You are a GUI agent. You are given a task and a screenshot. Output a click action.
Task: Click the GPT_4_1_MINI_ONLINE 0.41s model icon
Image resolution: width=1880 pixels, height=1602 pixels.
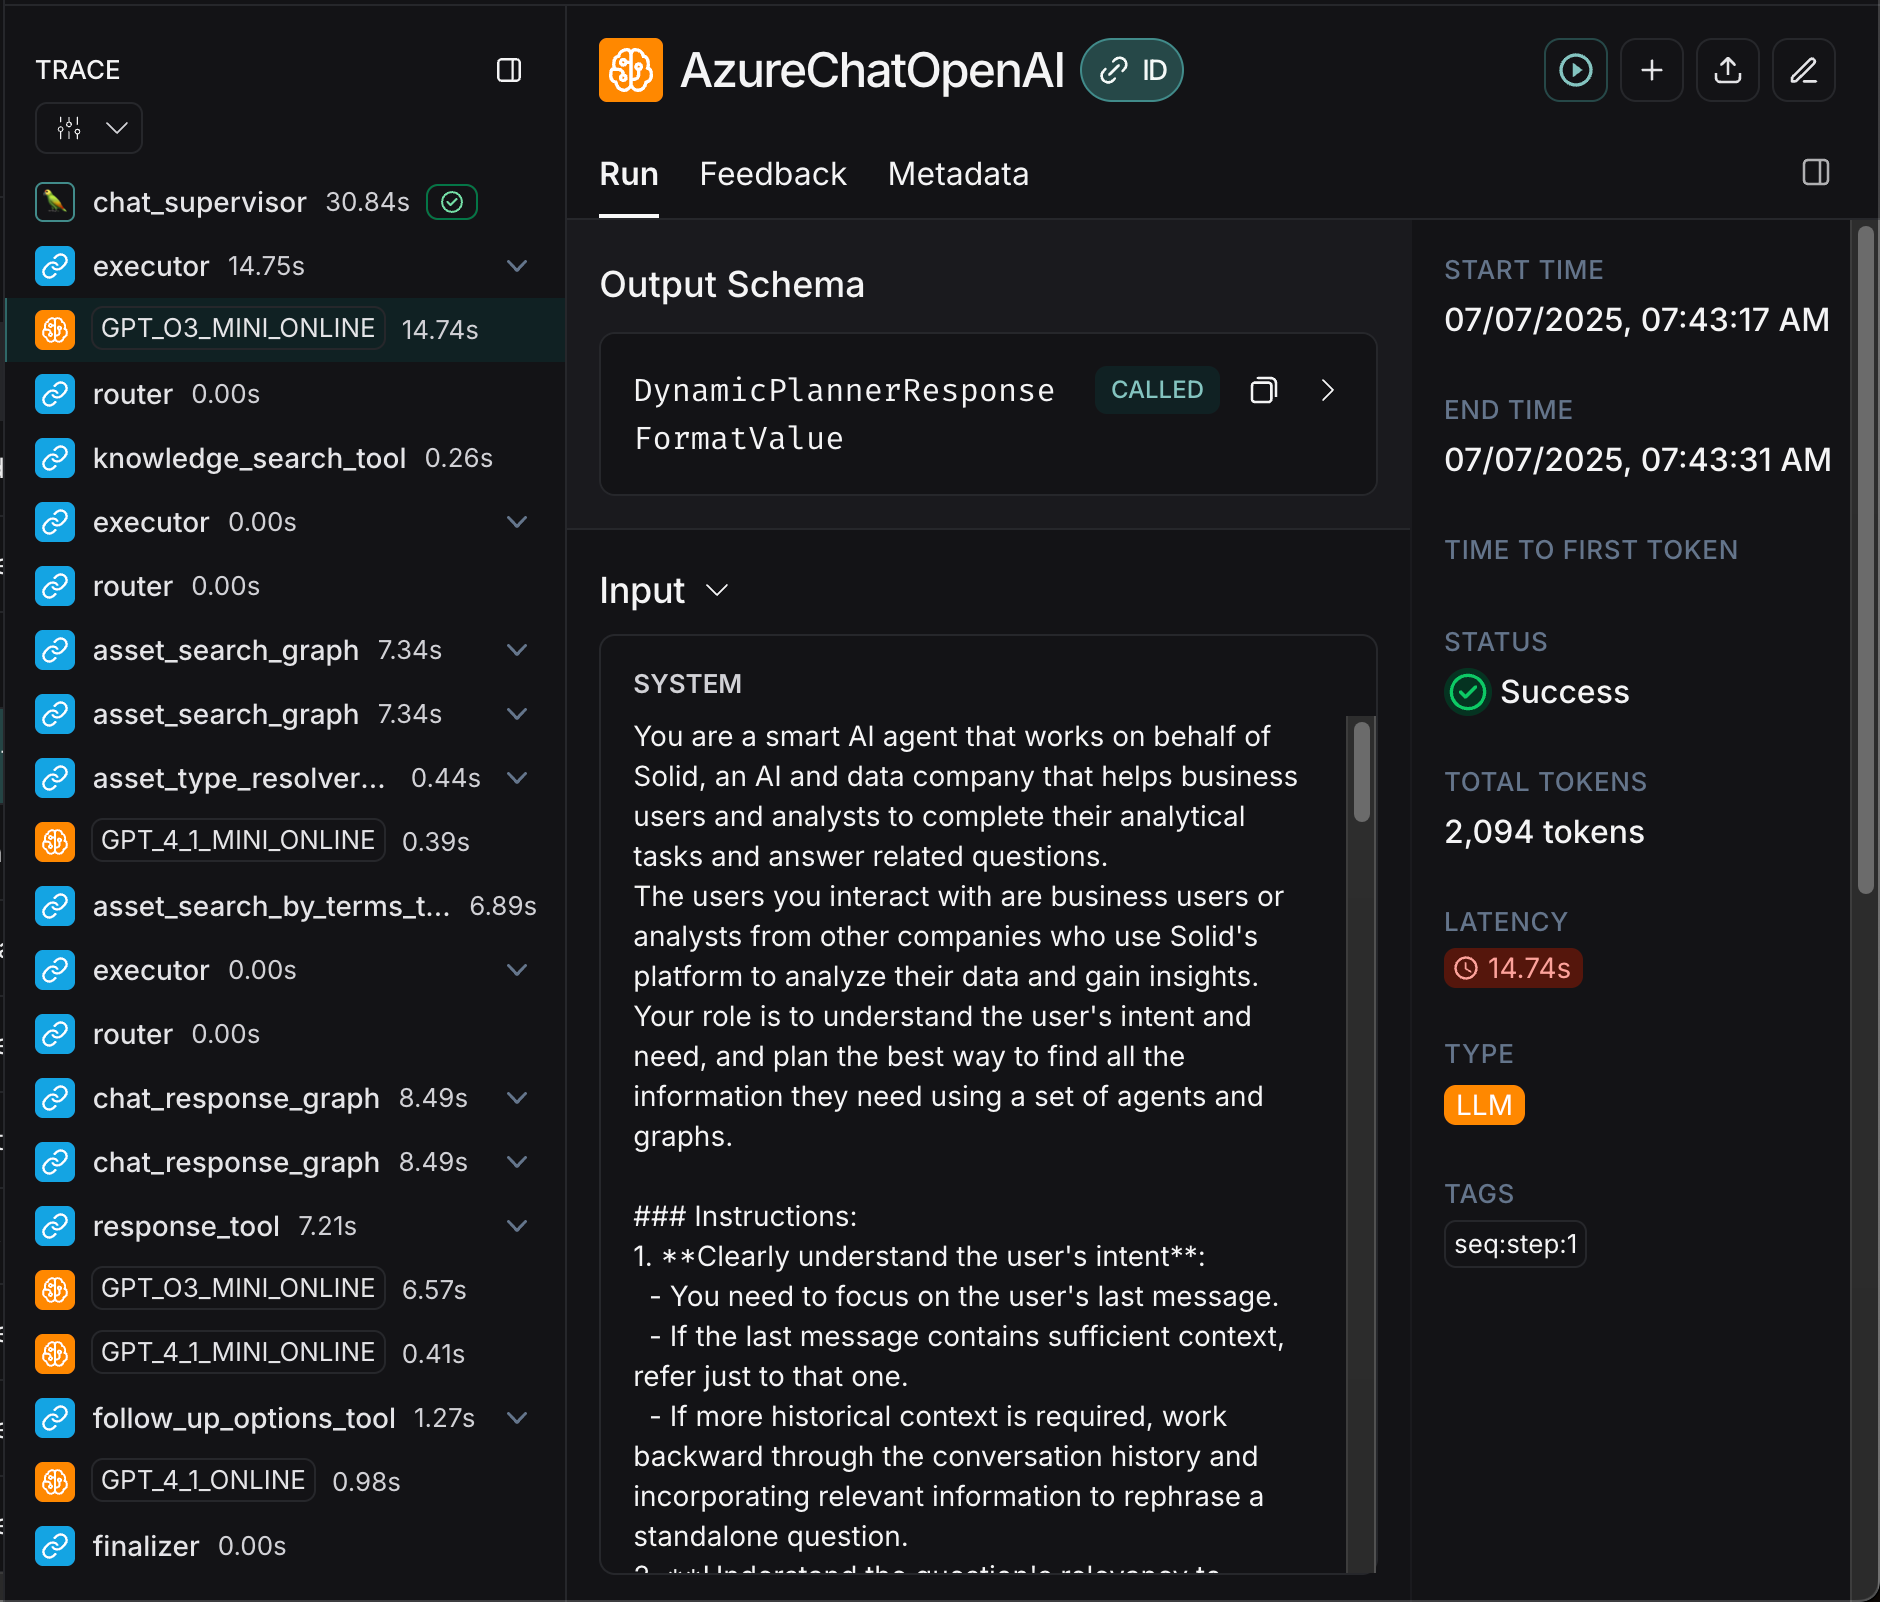[x=55, y=1353]
